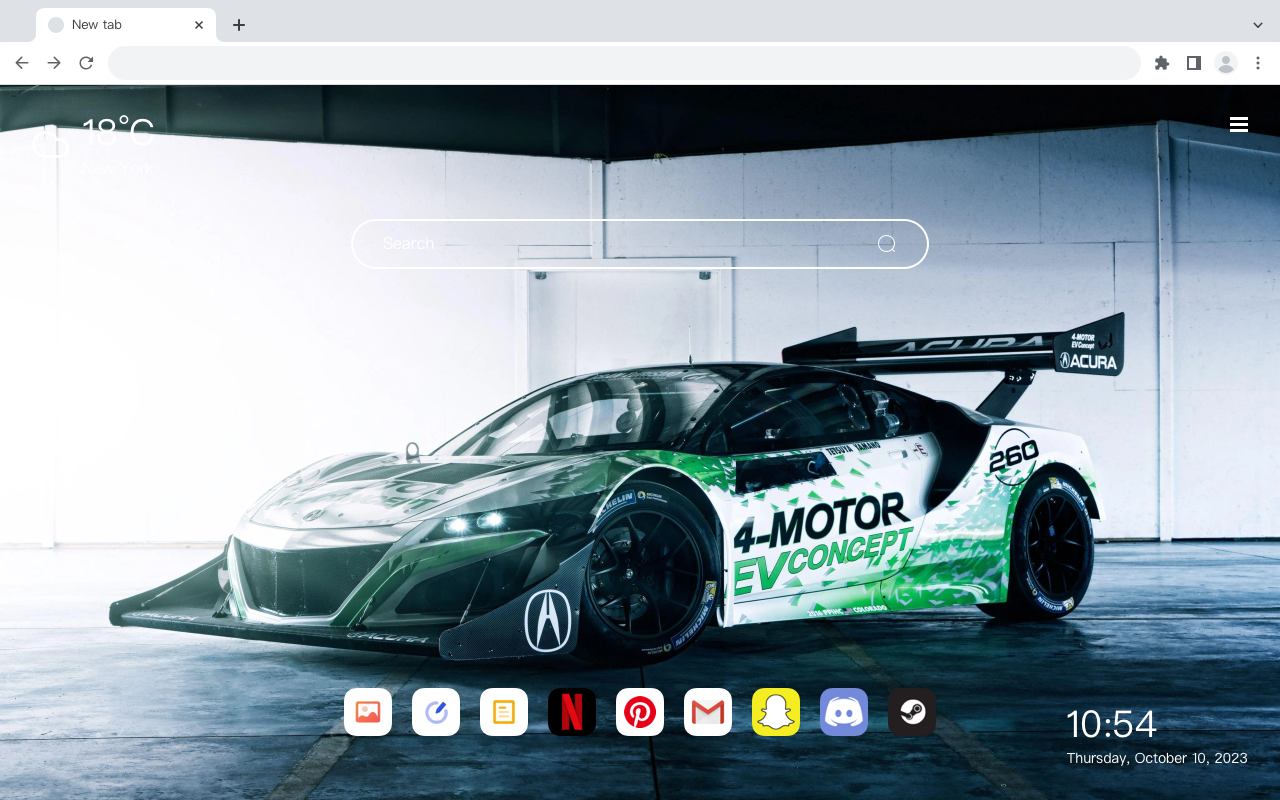Click into the page Search field
Image resolution: width=1280 pixels, height=800 pixels.
point(640,244)
